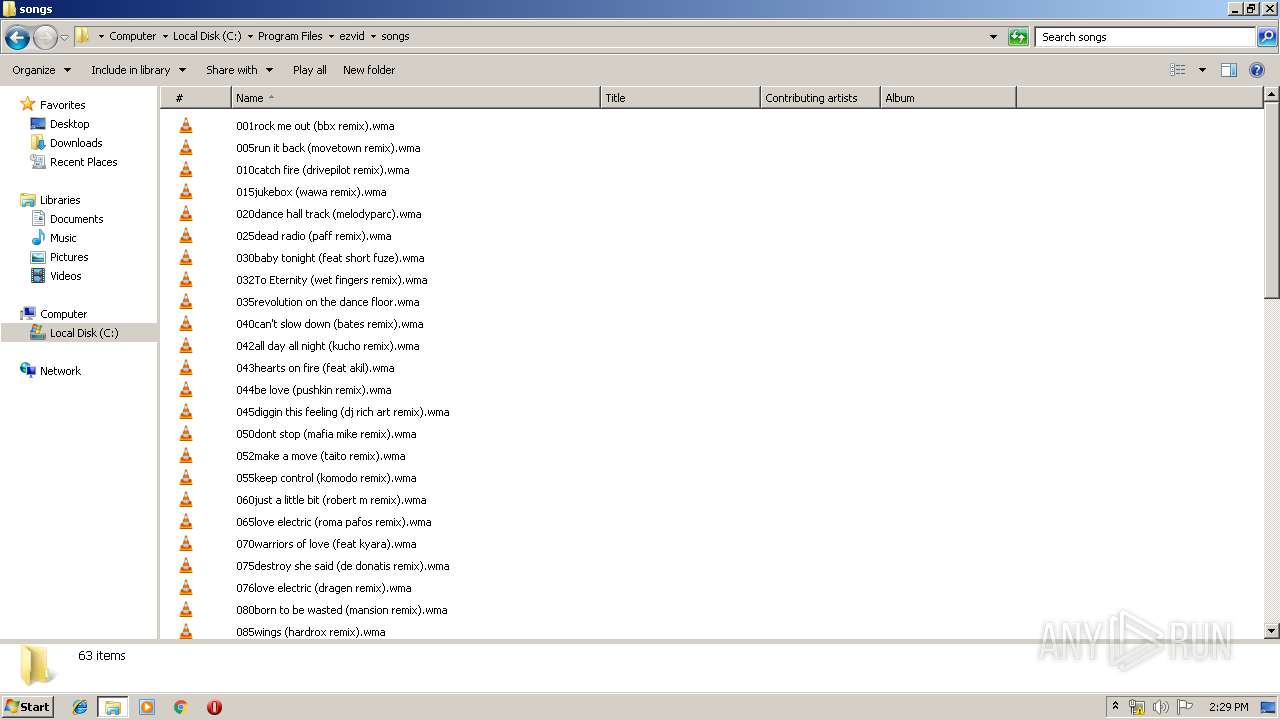Screen dimensions: 1280x720
Task: Select 055keep control (komodo remix).wma
Action: click(326, 478)
